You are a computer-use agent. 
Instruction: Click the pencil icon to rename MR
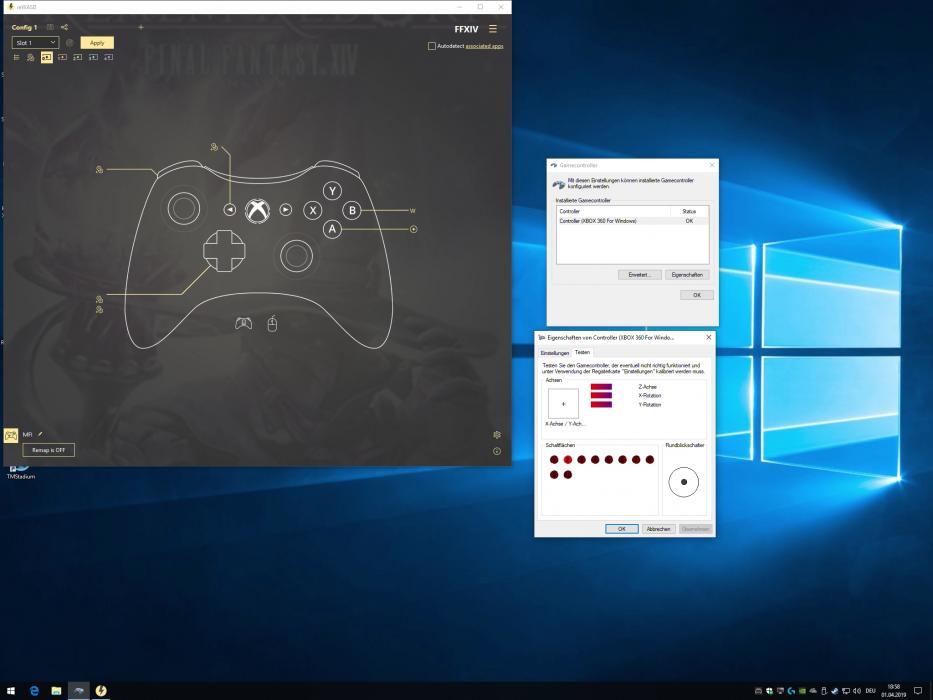point(41,434)
